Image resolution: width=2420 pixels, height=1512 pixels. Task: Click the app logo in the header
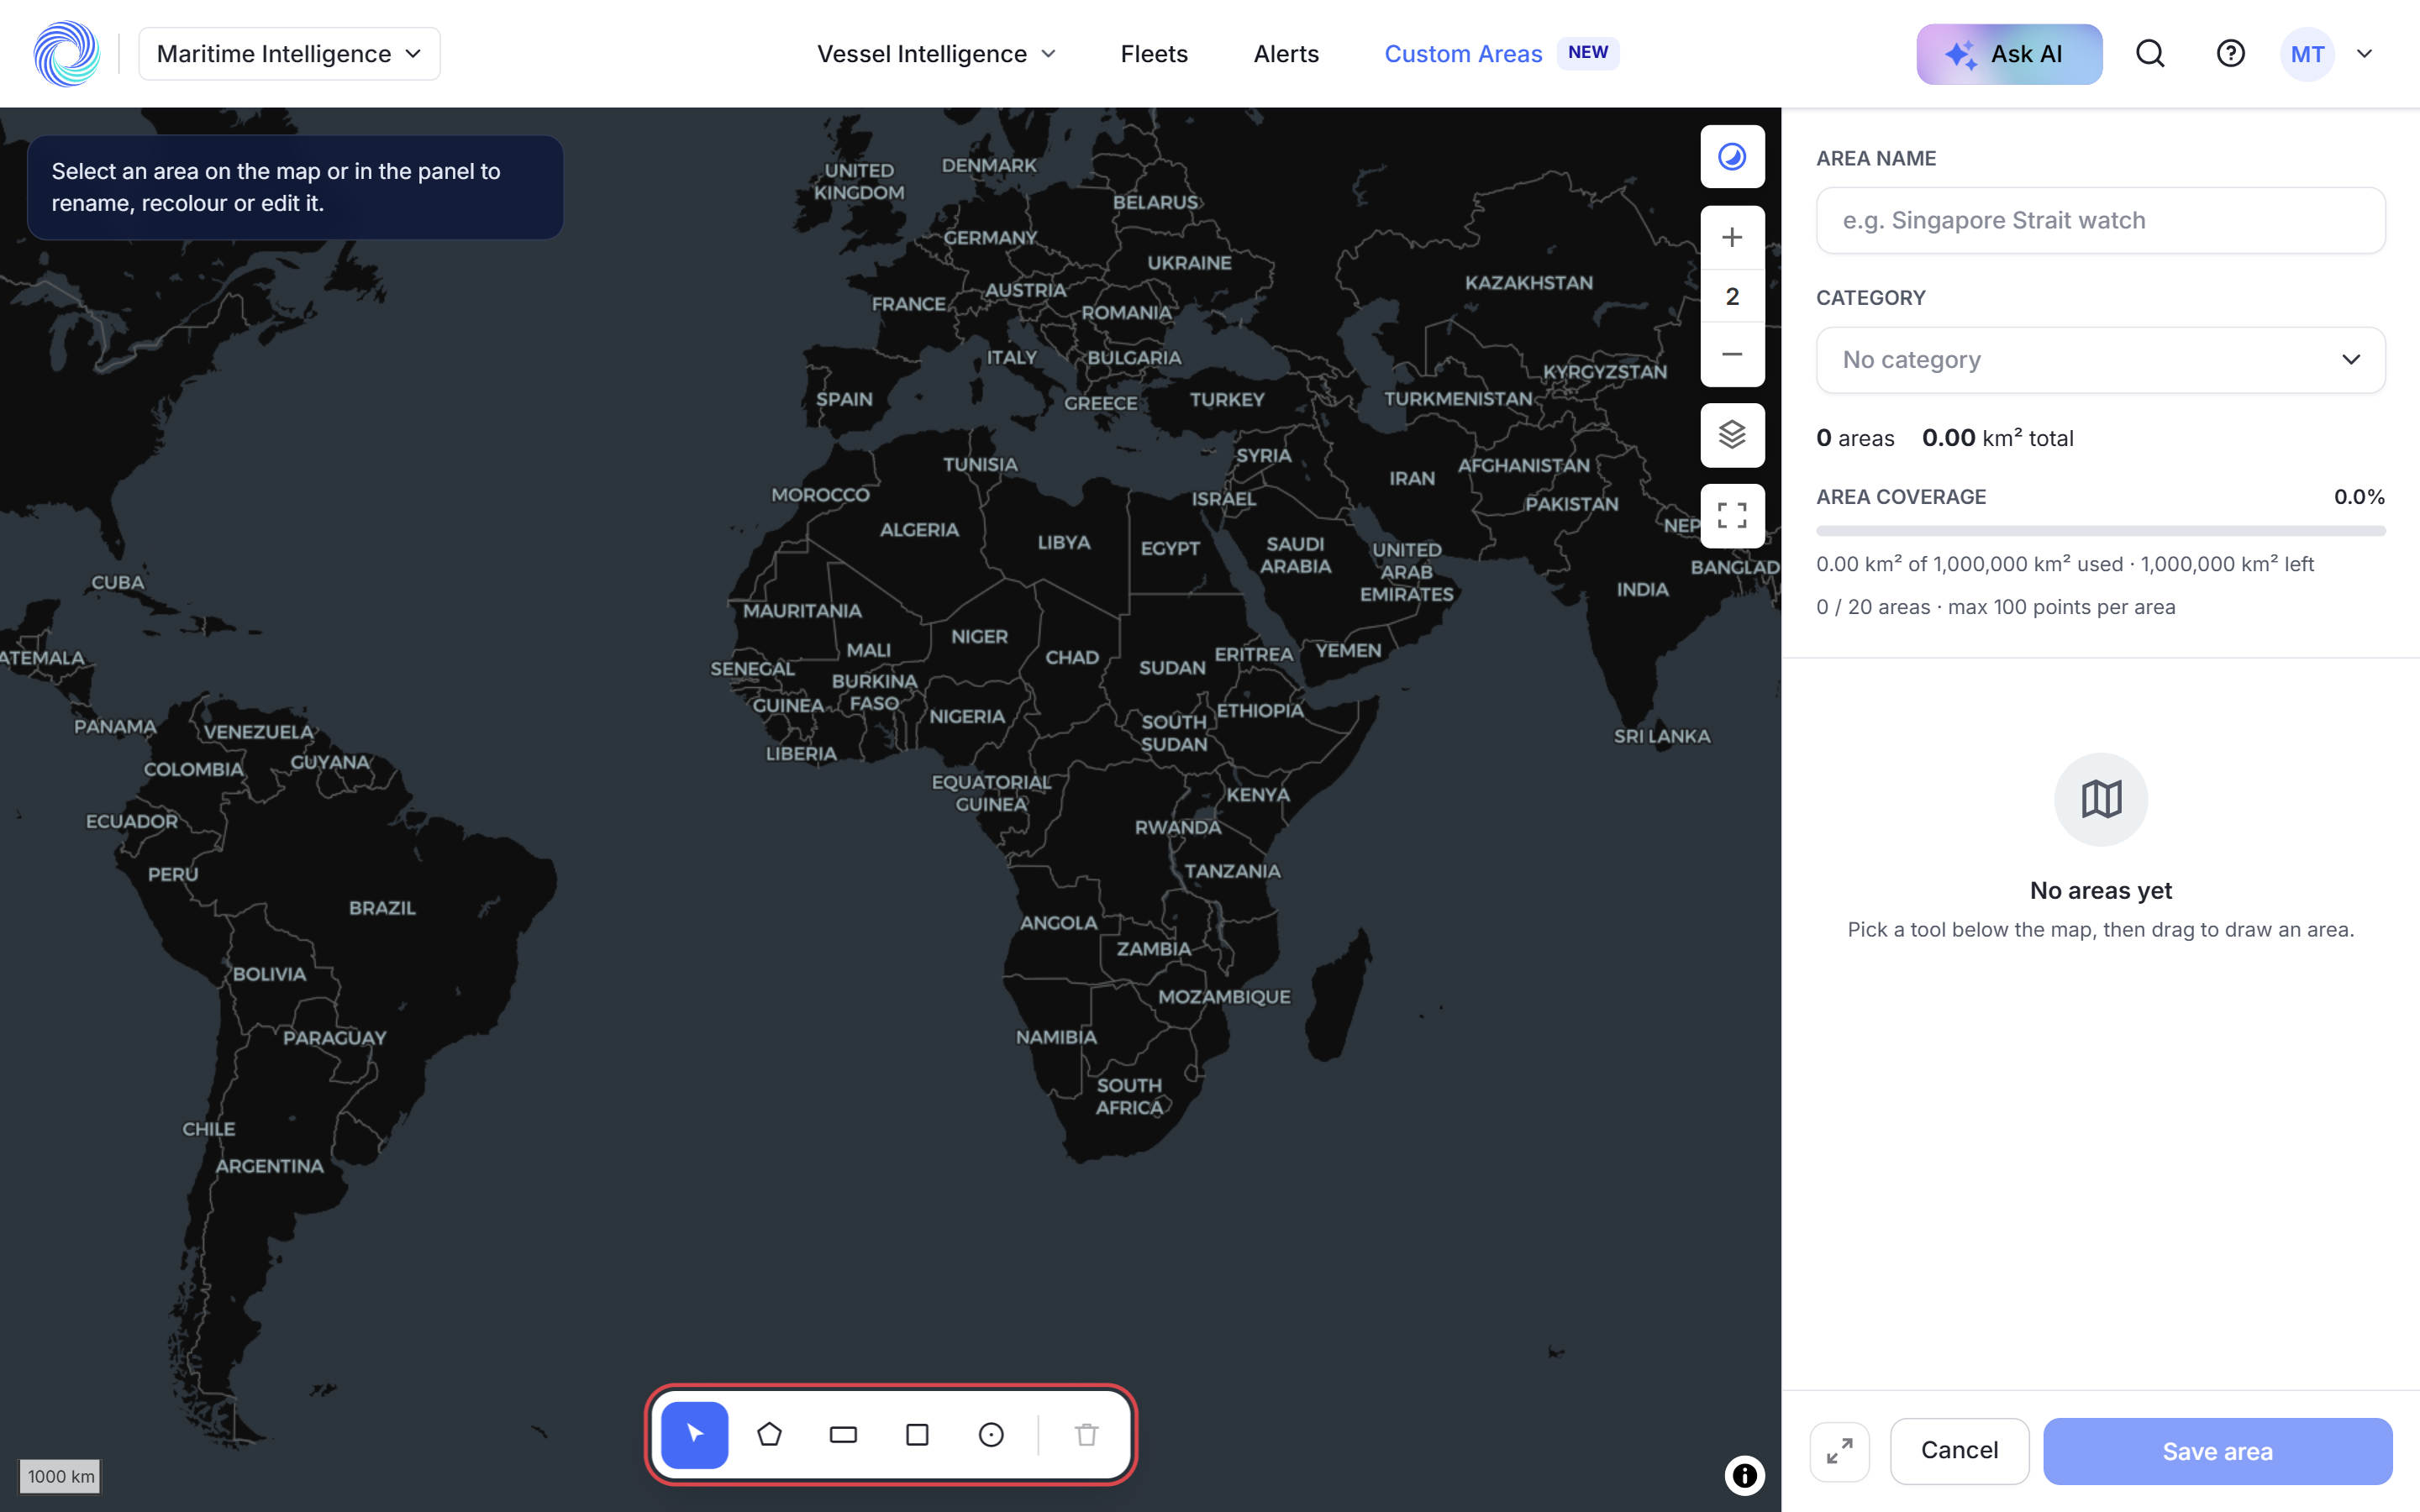pyautogui.click(x=66, y=54)
